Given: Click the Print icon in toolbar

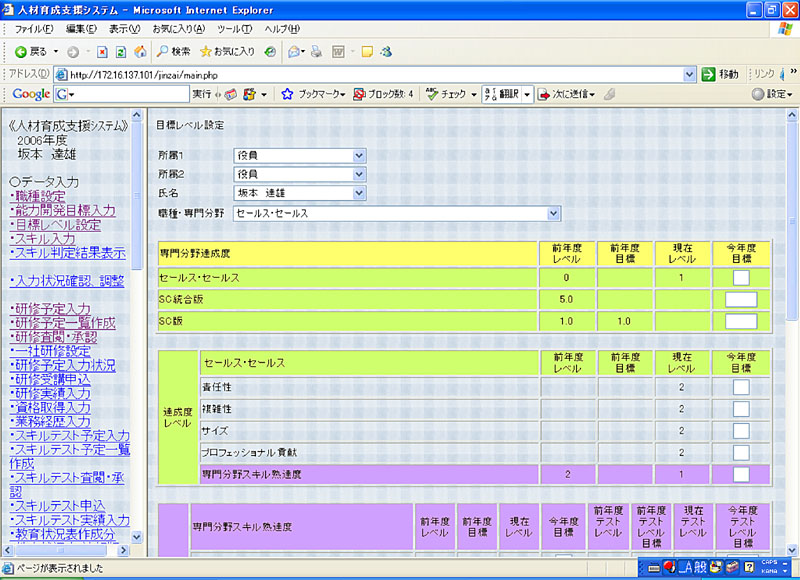Looking at the screenshot, I should pyautogui.click(x=316, y=51).
